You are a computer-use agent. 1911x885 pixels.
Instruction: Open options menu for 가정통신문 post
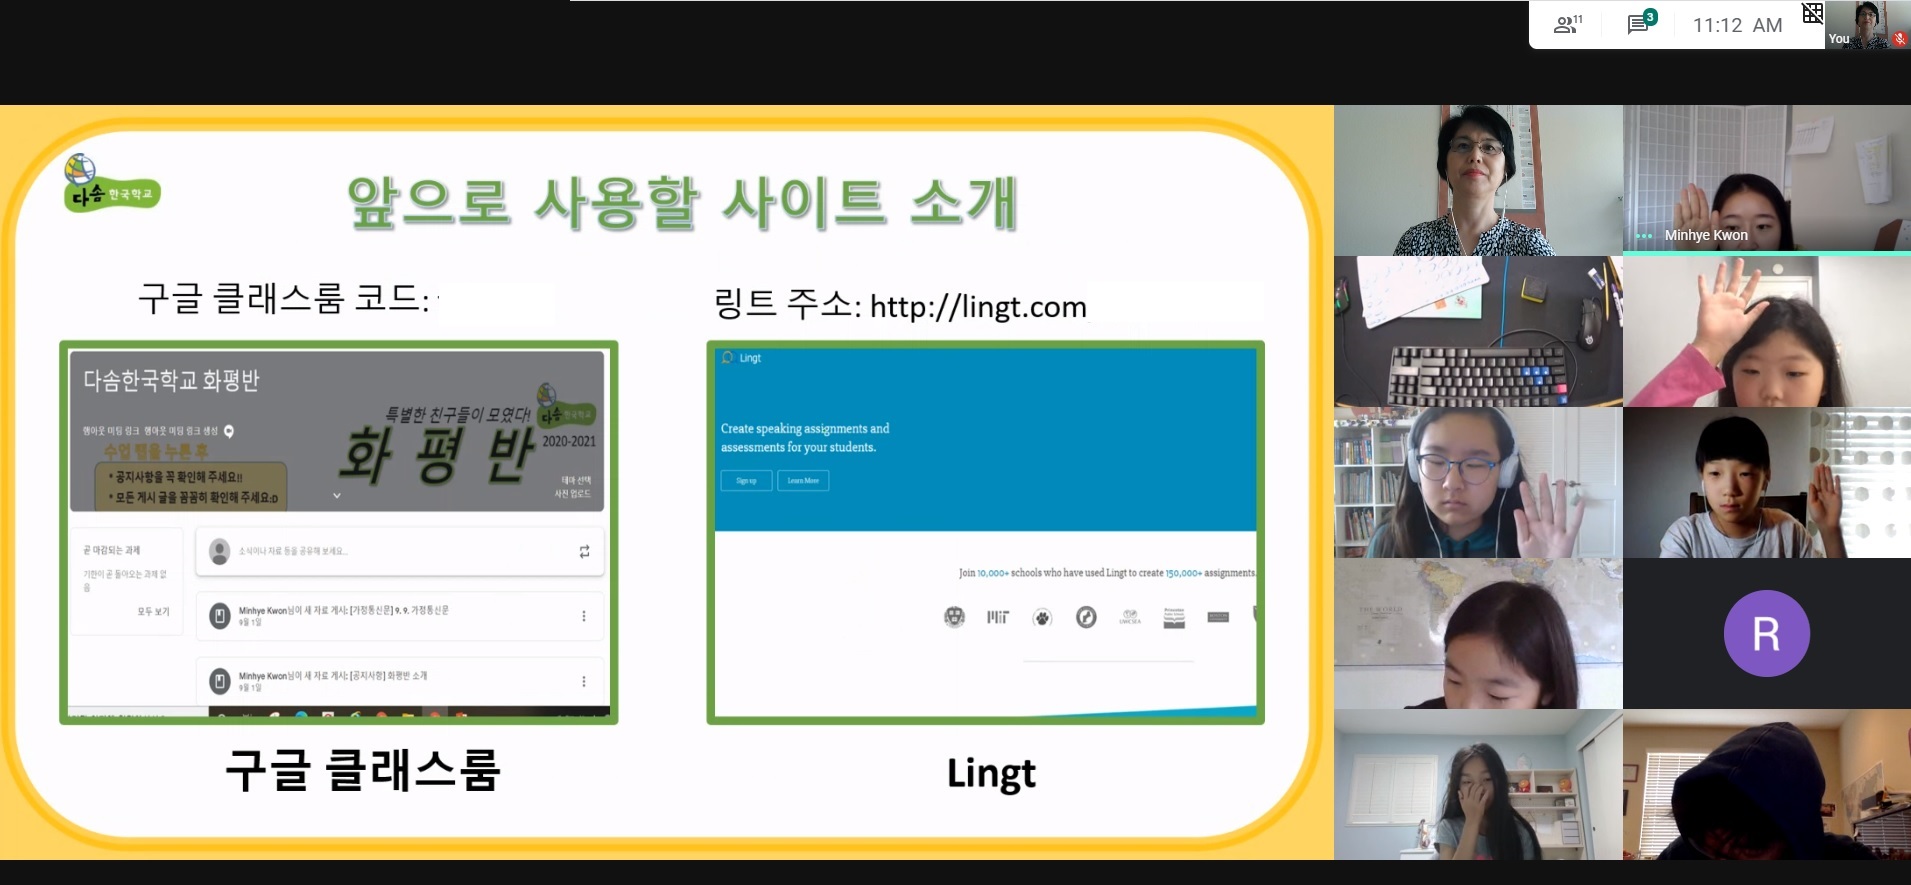click(584, 616)
